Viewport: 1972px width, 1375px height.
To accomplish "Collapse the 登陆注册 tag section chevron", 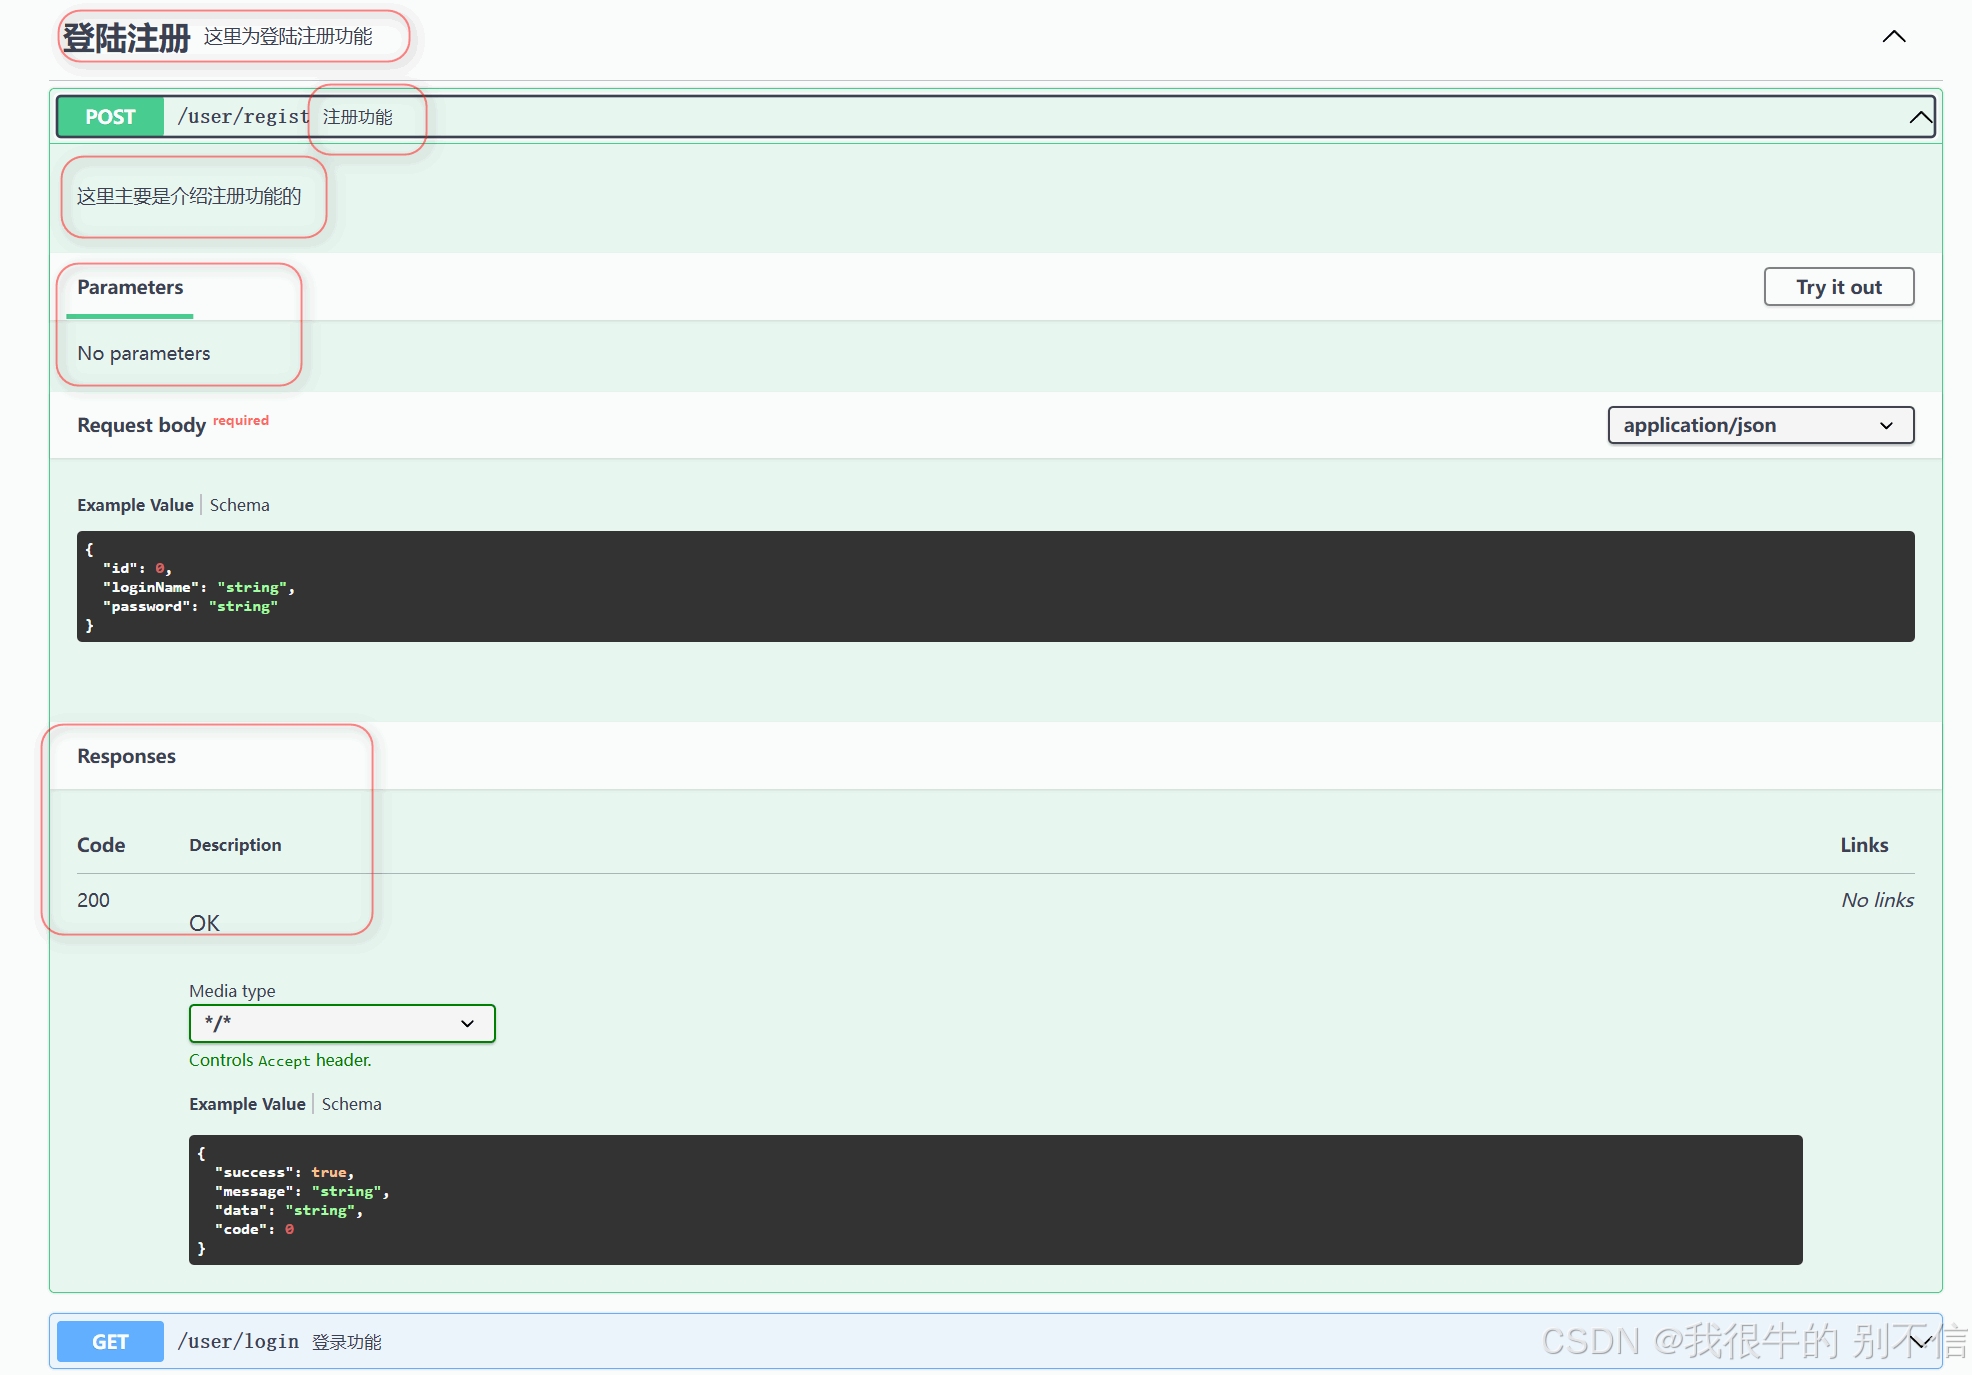I will (1893, 37).
